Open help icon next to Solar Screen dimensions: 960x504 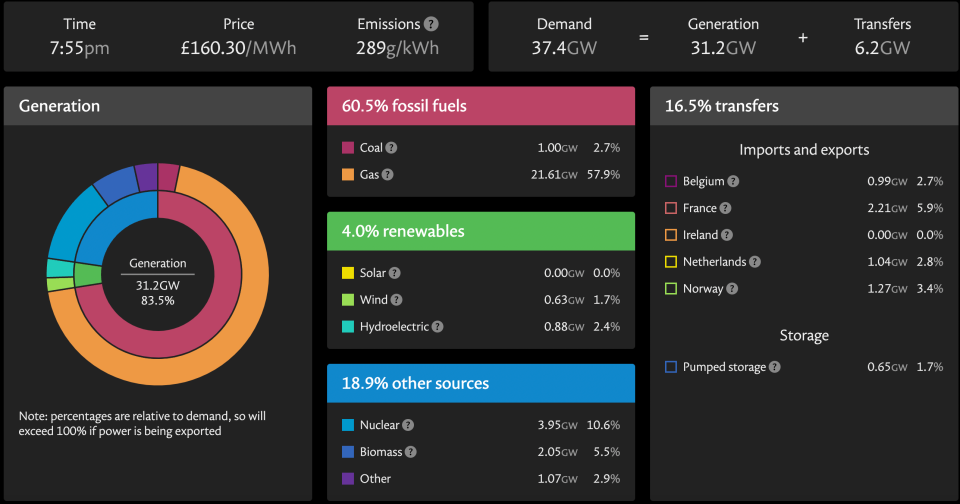(x=393, y=273)
